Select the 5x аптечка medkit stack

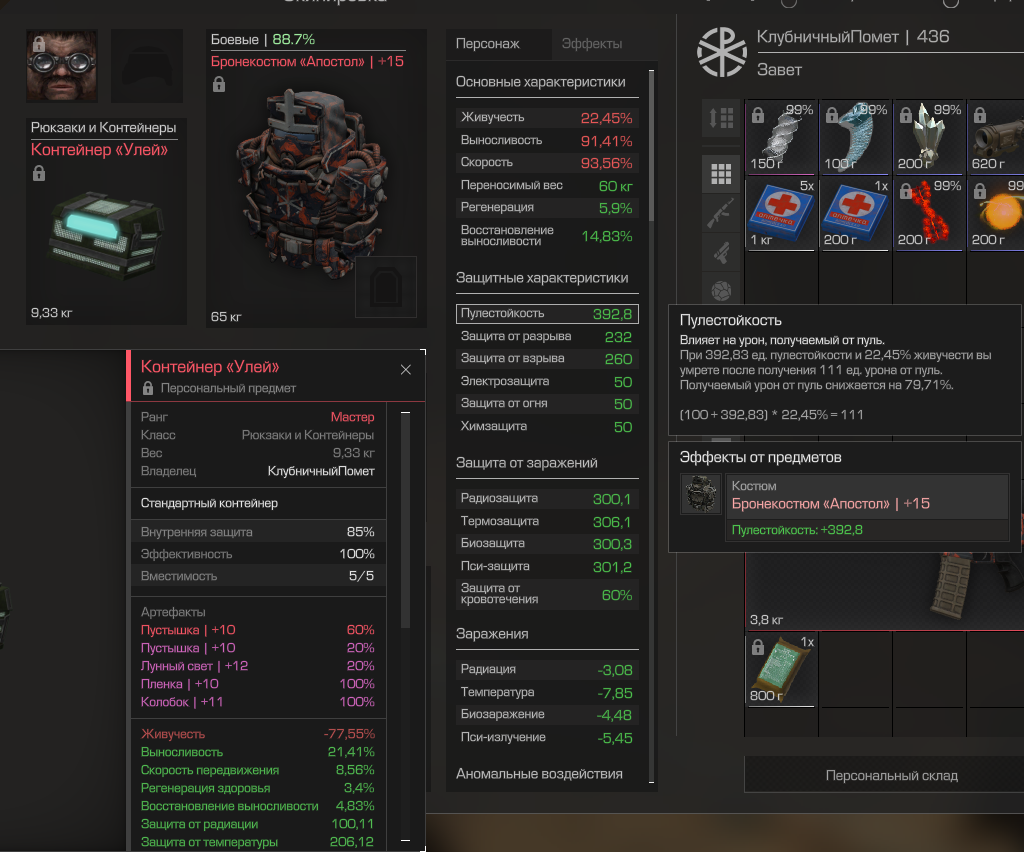[x=781, y=213]
